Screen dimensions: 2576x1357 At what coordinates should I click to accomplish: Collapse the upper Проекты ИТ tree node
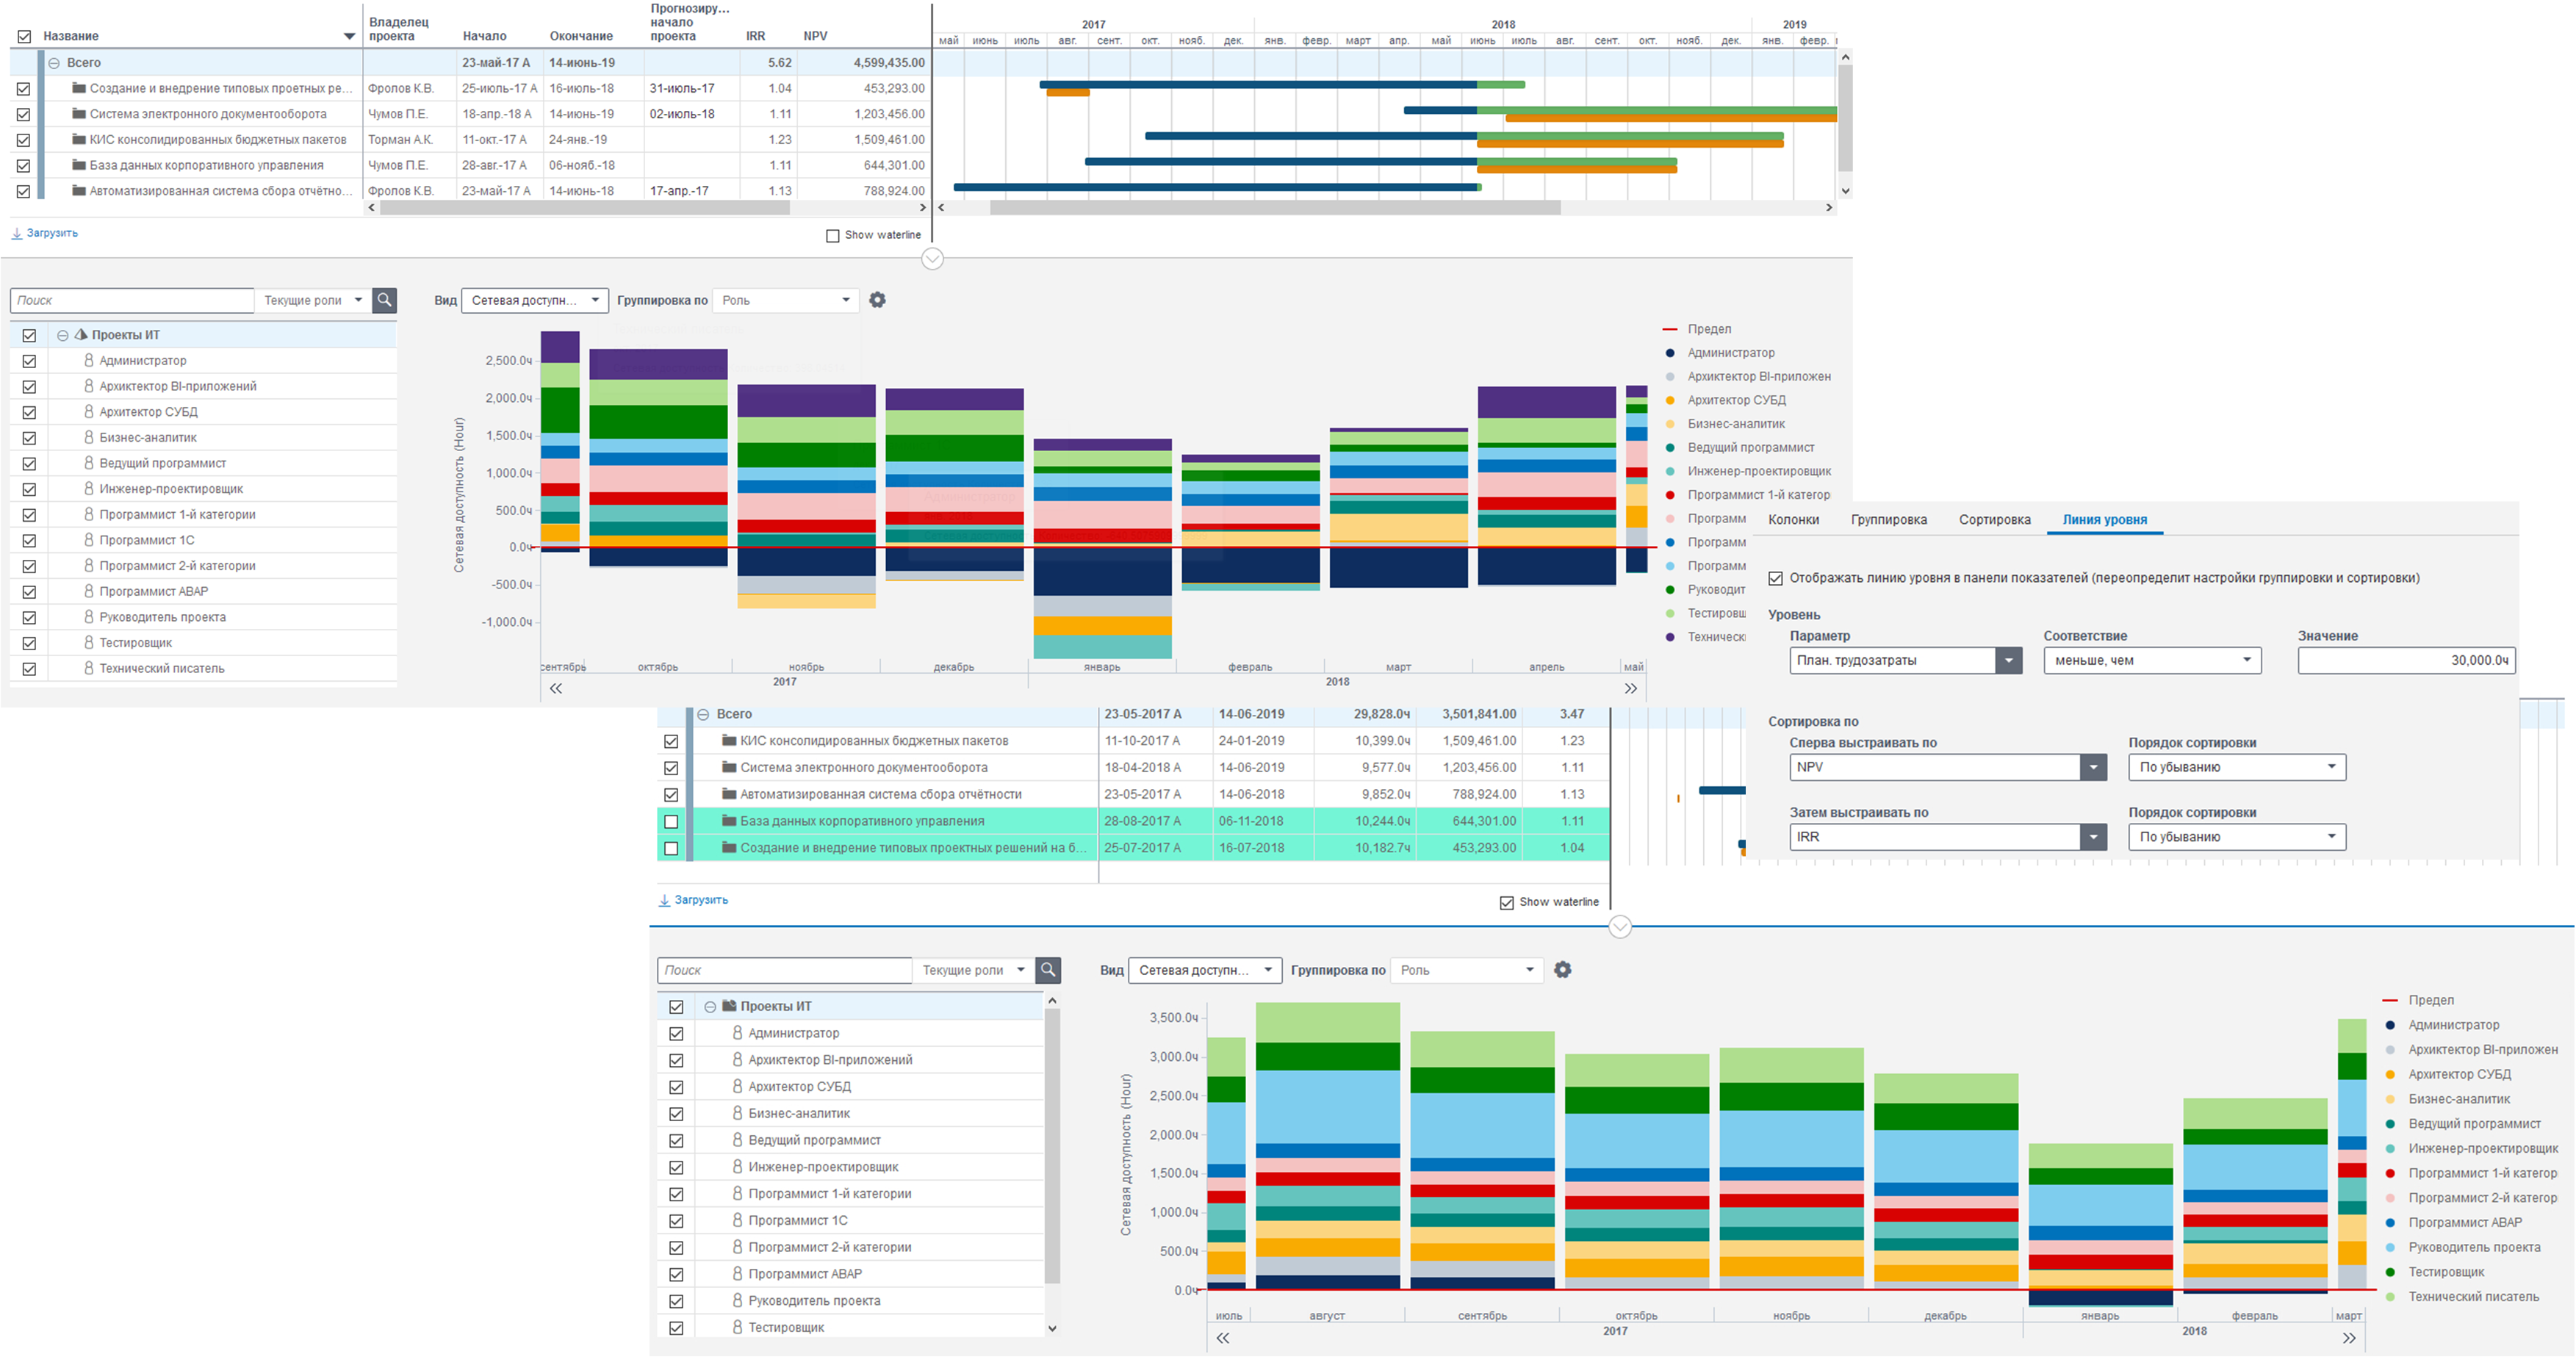click(x=63, y=336)
